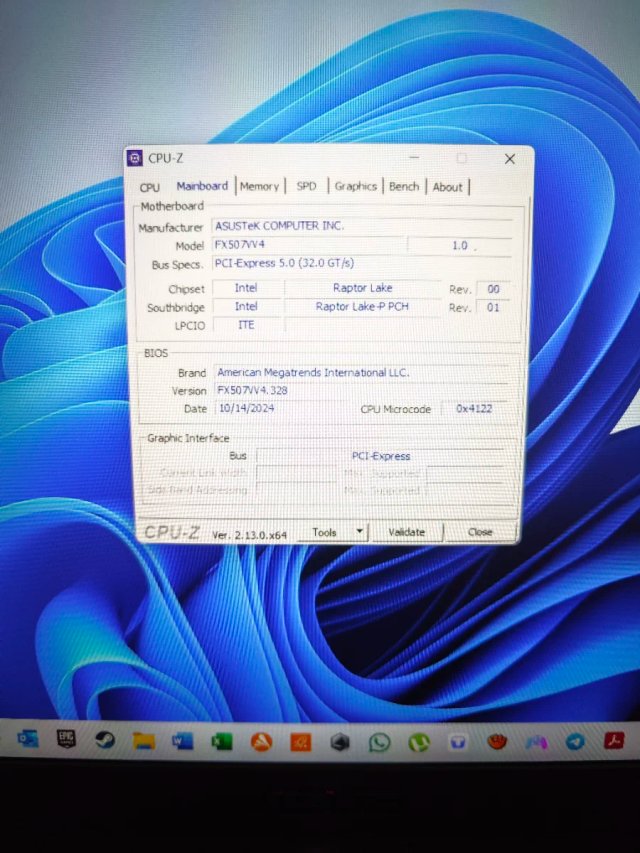Open the gray cube app in the taskbar
The height and width of the screenshot is (853, 640).
point(340,742)
